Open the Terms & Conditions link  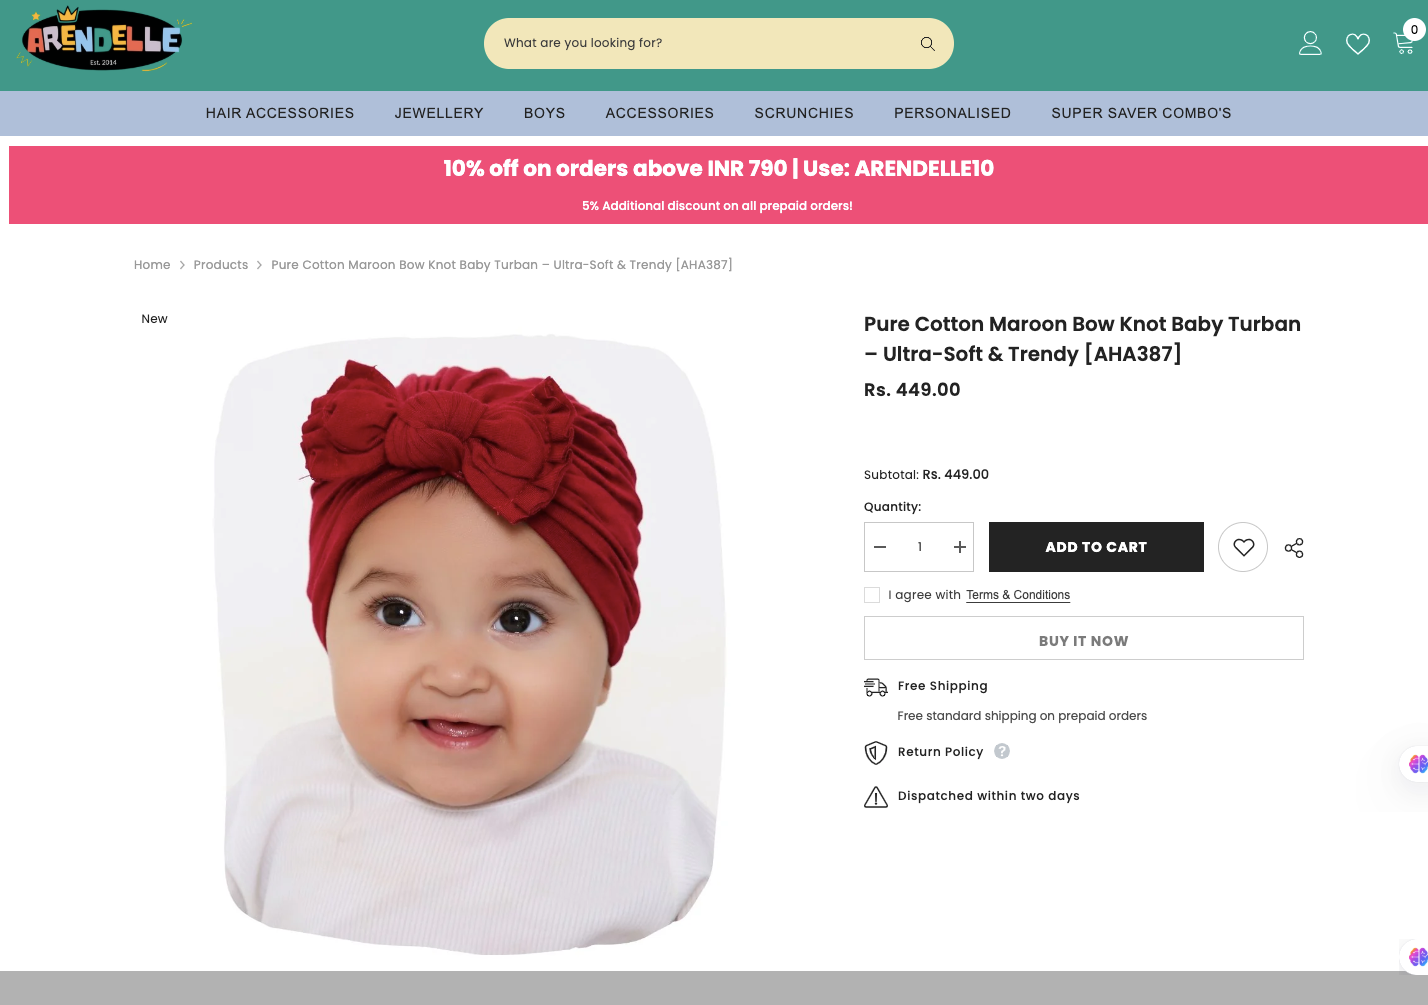[1018, 595]
